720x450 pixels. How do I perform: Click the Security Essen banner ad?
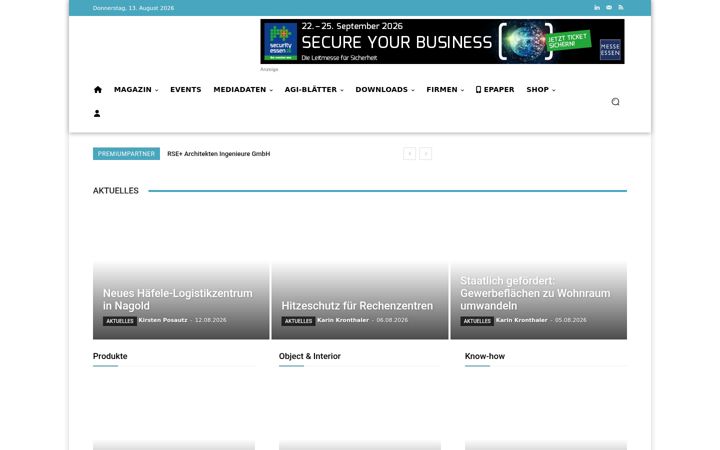pos(442,41)
